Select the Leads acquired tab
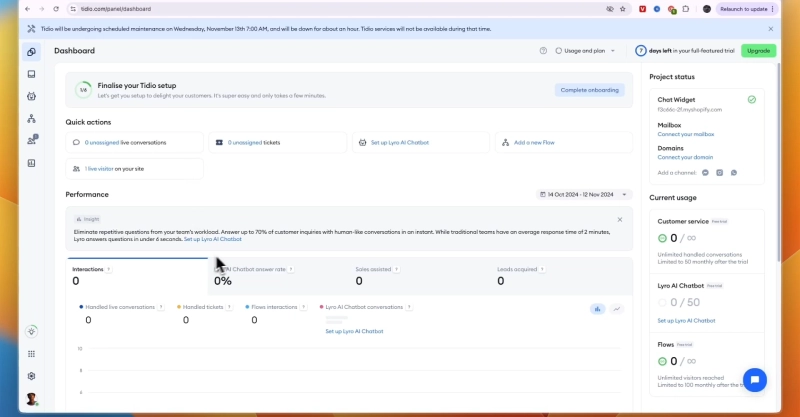 coord(562,277)
